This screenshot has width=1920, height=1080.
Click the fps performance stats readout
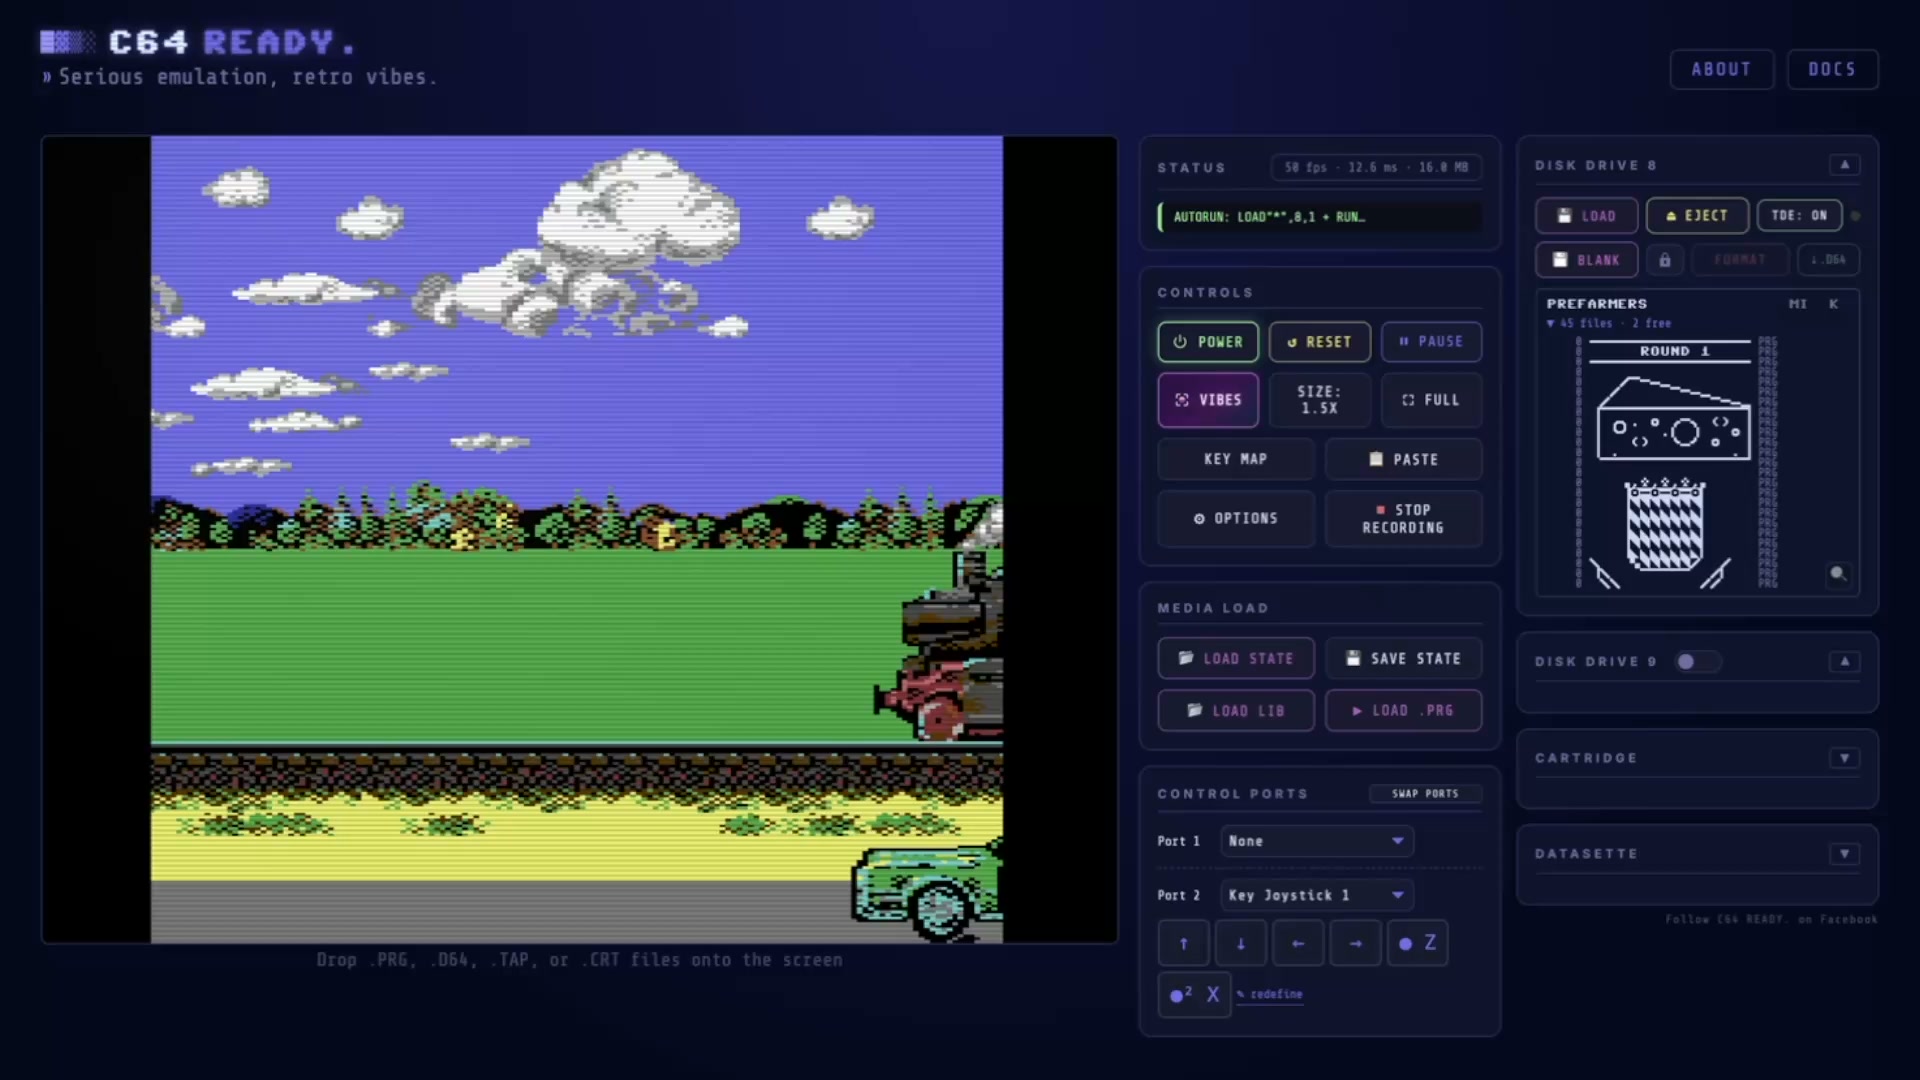pos(1376,168)
